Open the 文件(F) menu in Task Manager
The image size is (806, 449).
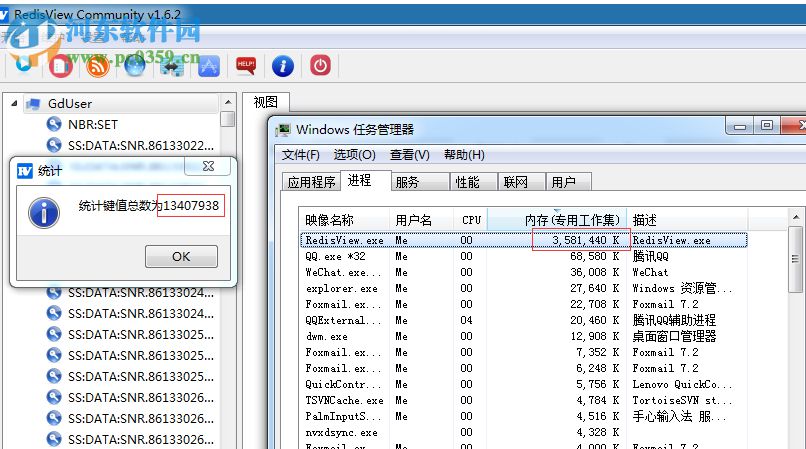300,155
